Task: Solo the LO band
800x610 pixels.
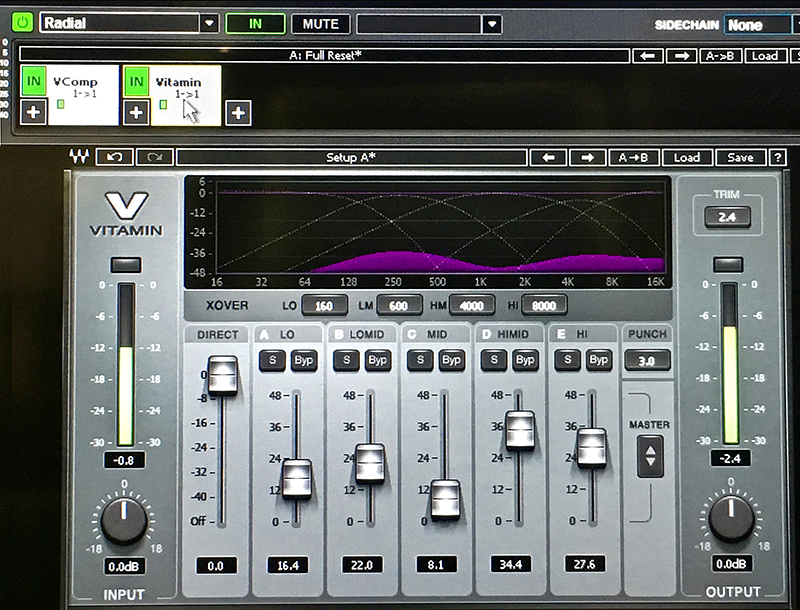Action: [272, 360]
